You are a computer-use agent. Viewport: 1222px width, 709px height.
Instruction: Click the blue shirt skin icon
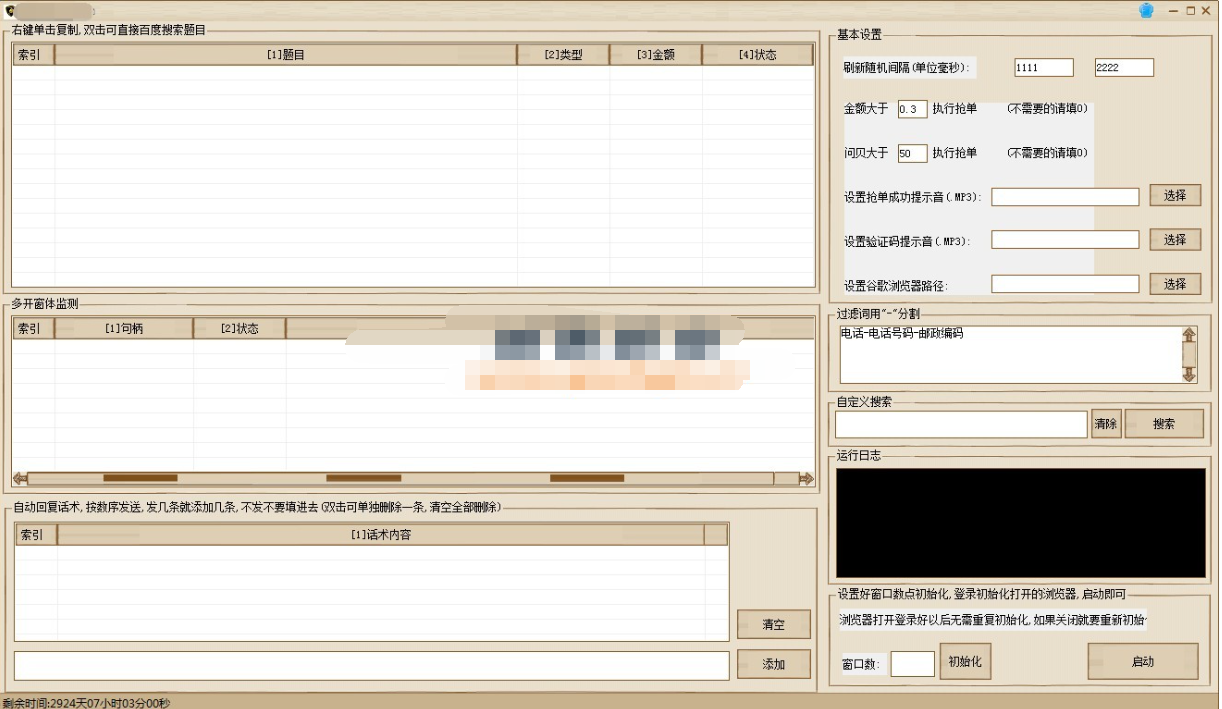tap(1146, 10)
